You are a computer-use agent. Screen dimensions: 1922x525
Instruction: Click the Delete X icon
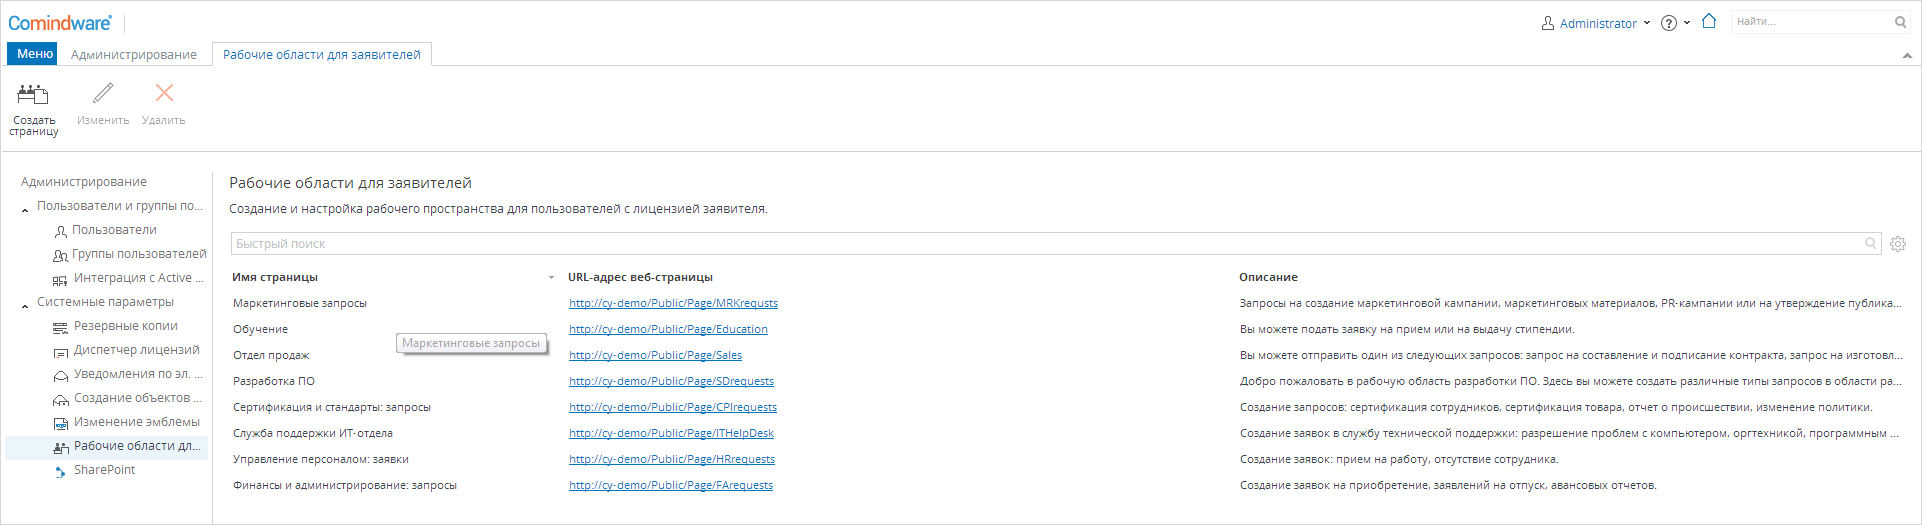click(164, 93)
